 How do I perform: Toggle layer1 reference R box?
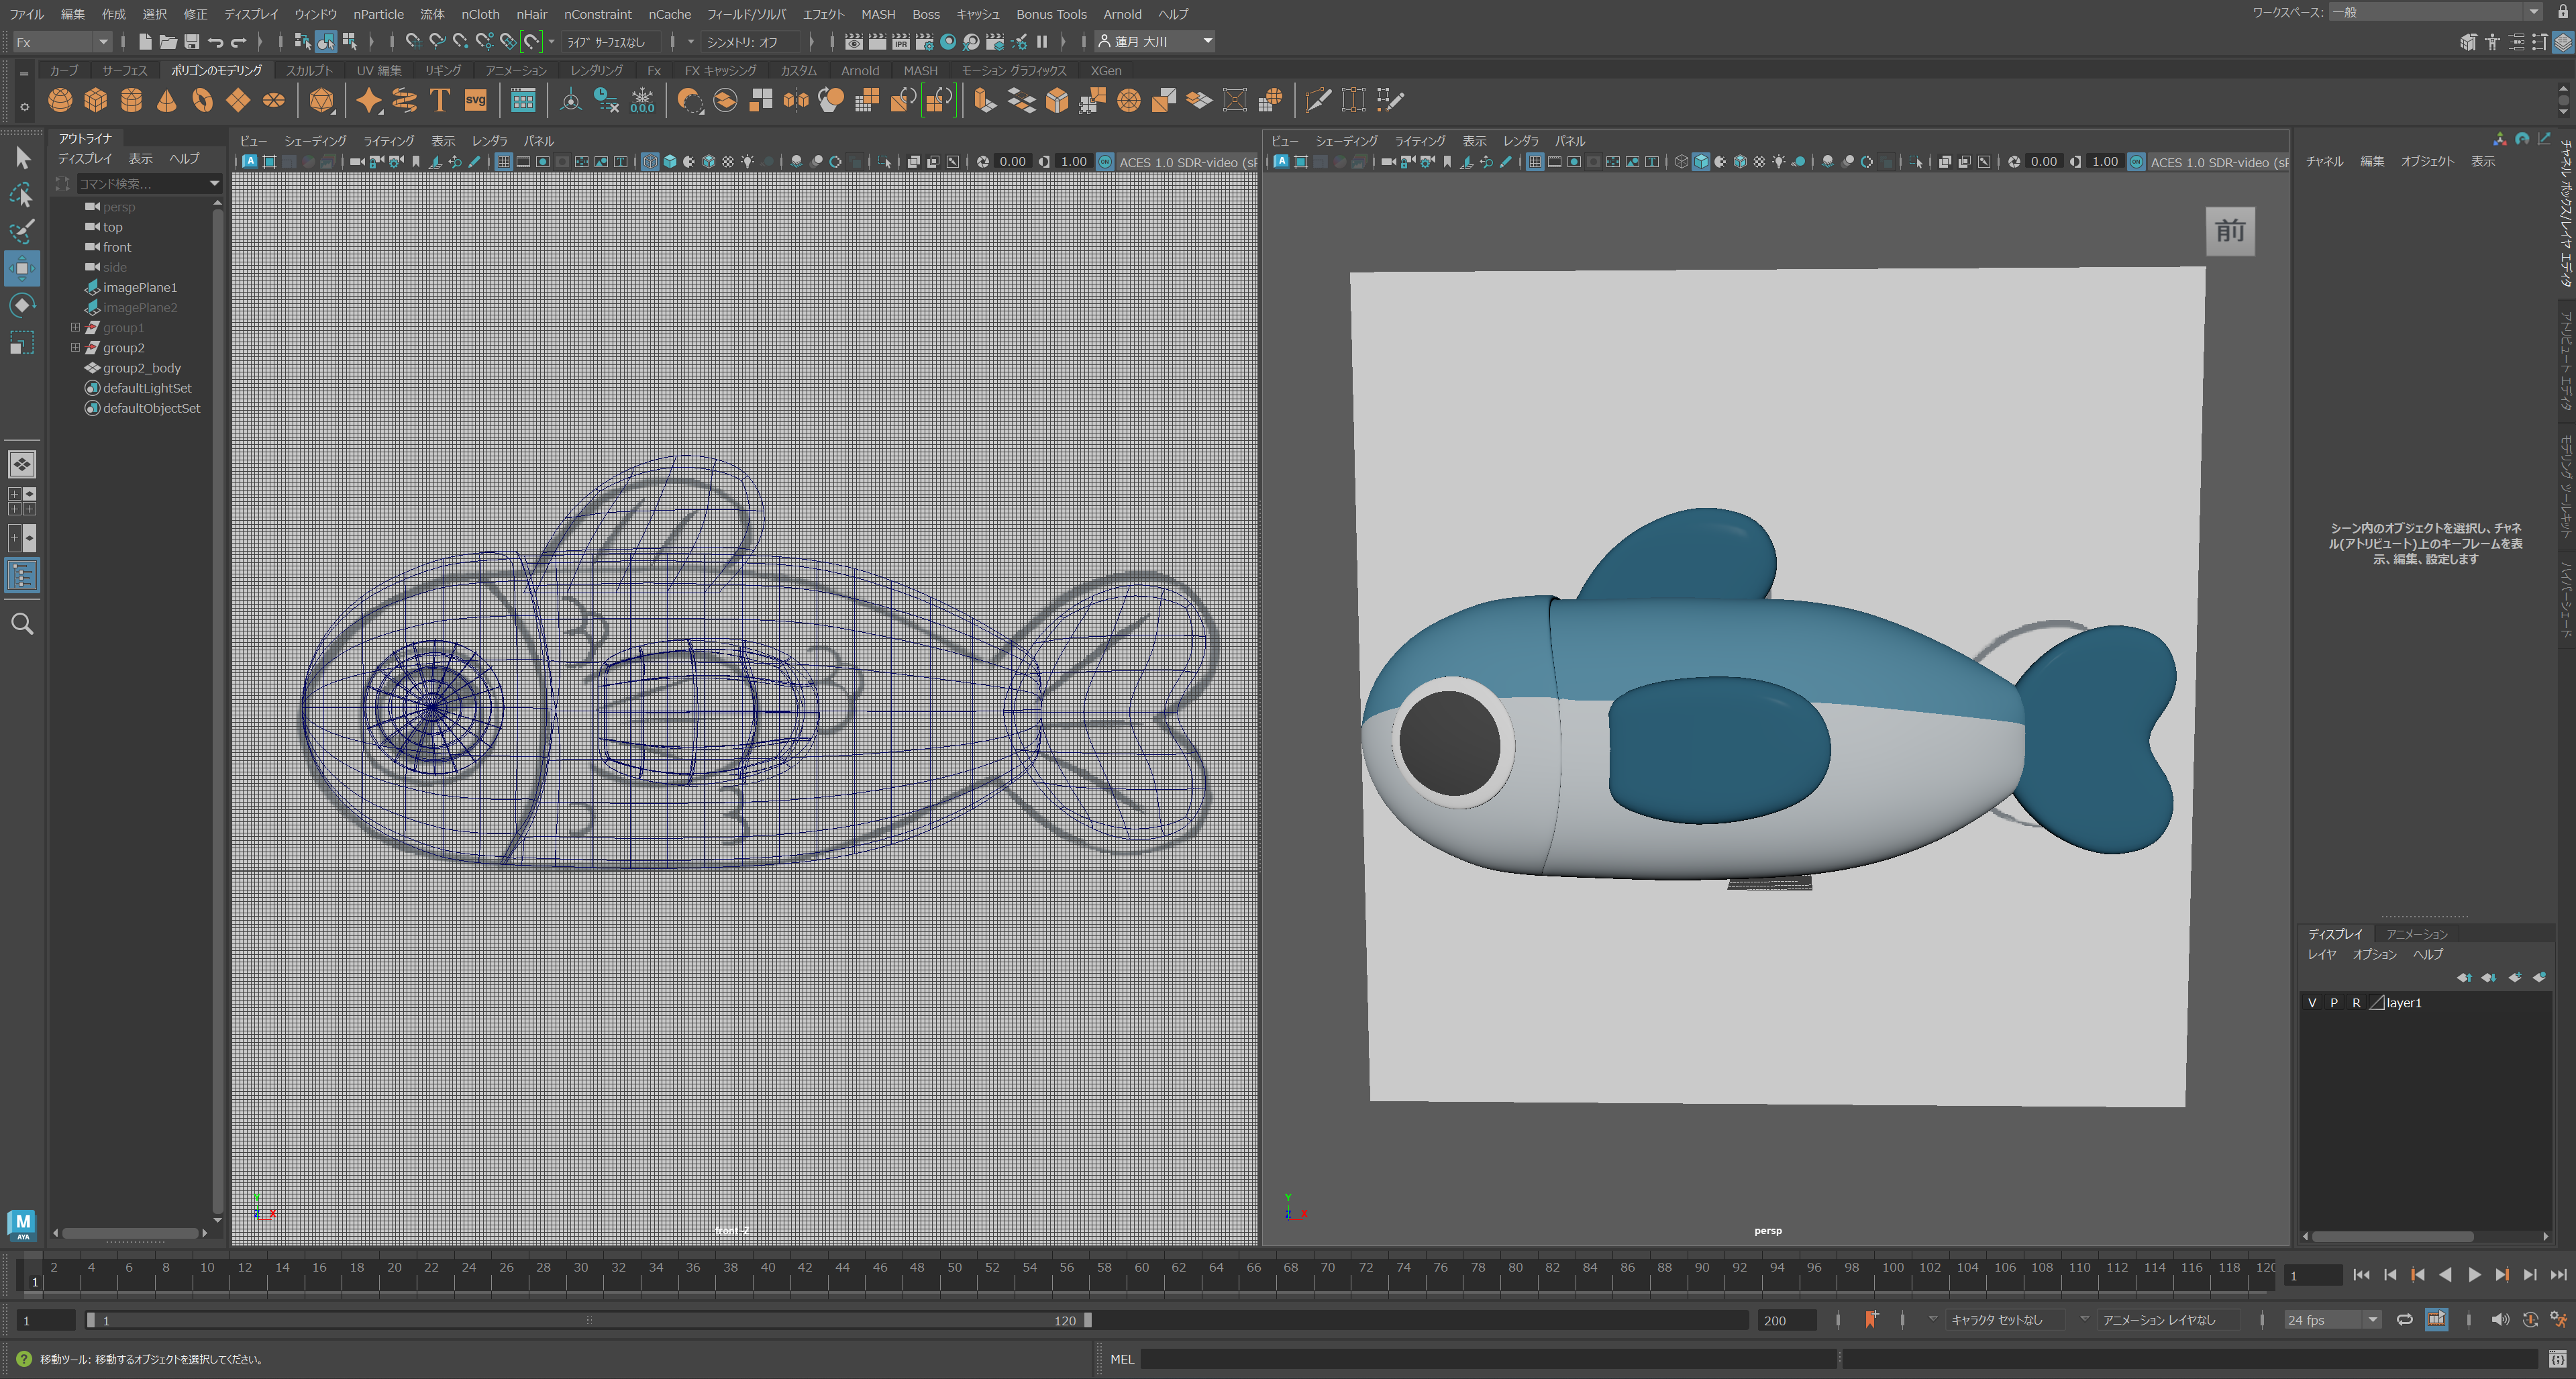(x=2356, y=1002)
